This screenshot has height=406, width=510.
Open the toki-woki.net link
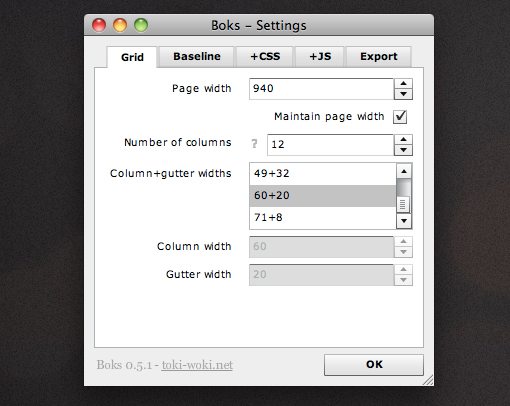click(x=197, y=365)
